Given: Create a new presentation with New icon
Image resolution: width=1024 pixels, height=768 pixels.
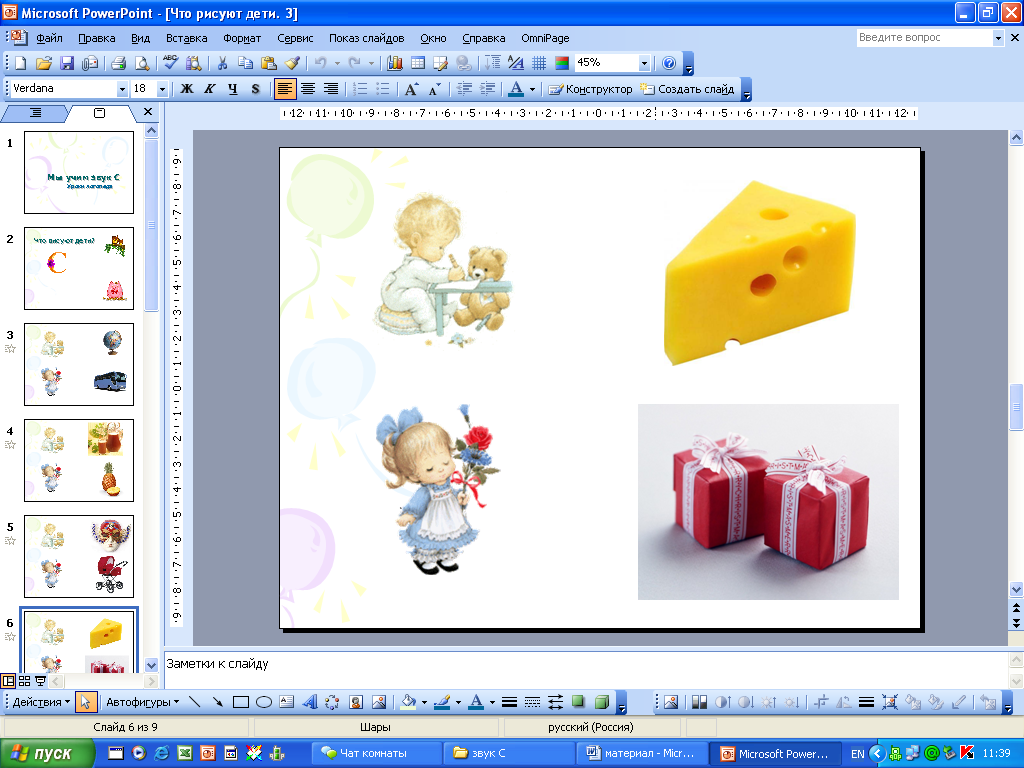Looking at the screenshot, I should [x=20, y=63].
